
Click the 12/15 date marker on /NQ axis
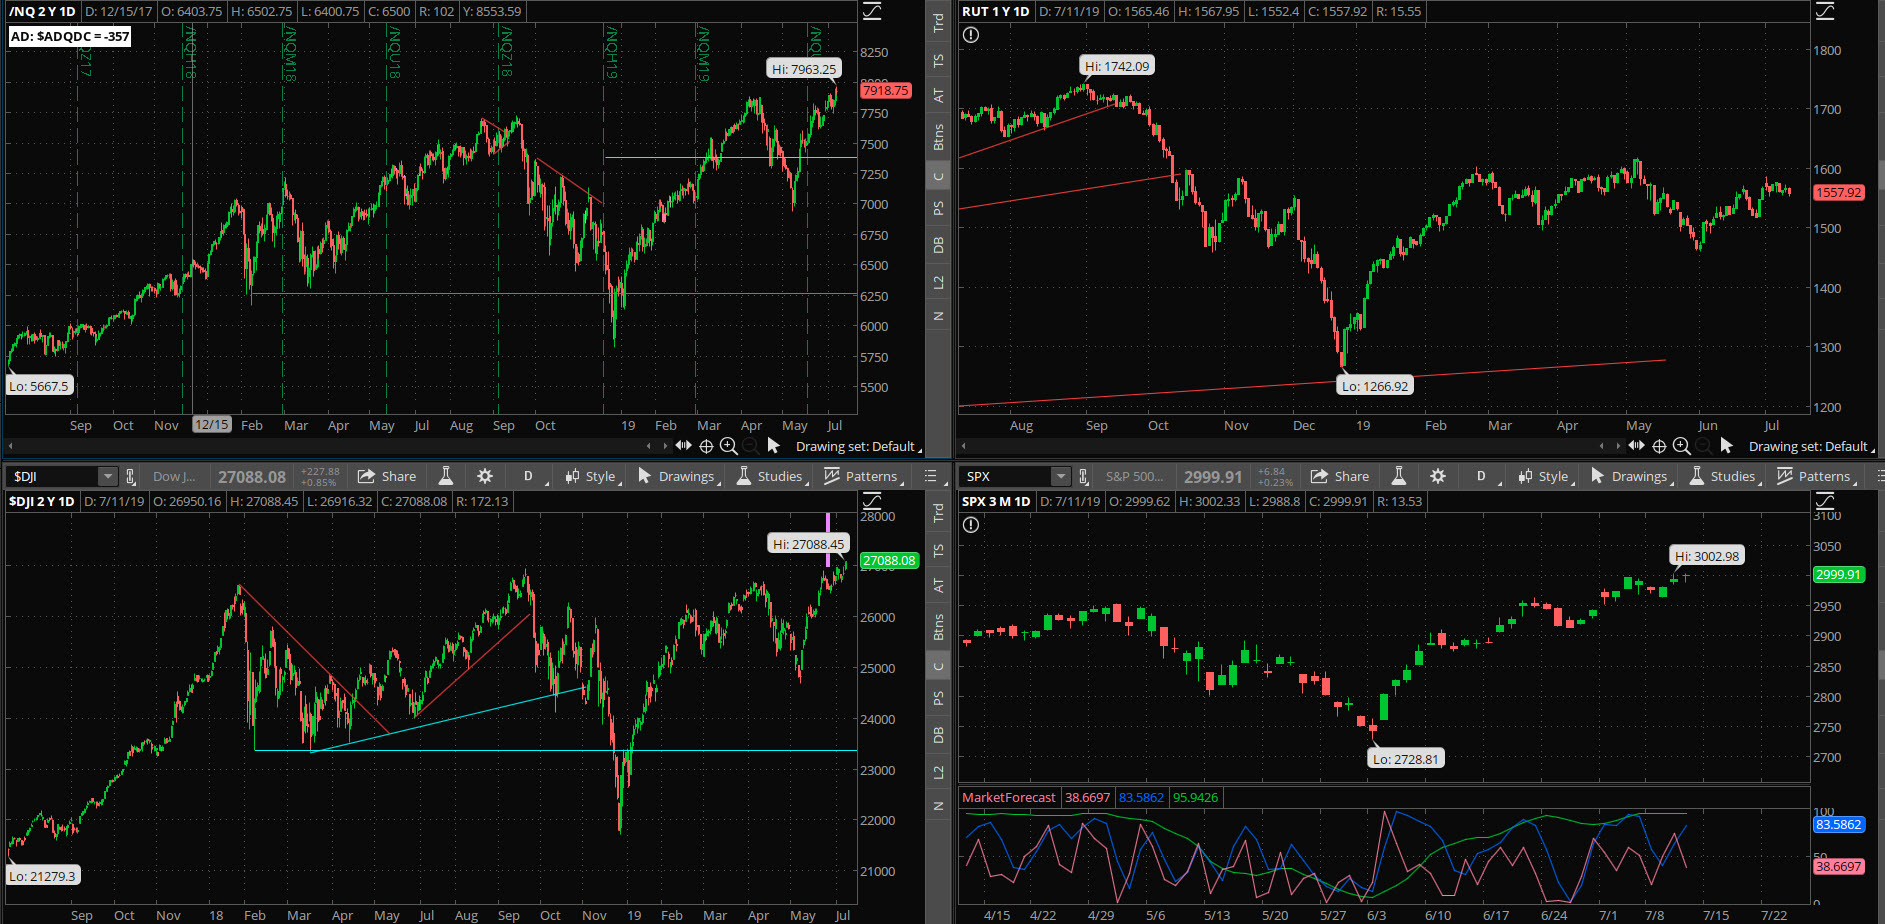pos(211,425)
